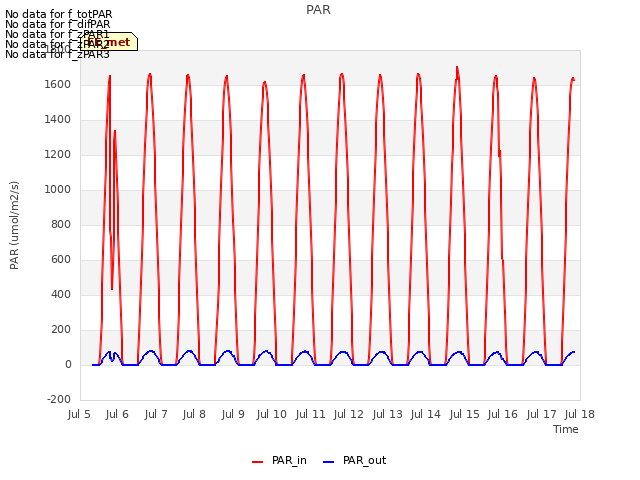Click the Jul 10 x-axis tick label
Screen dimensions: 640x480
(271, 415)
